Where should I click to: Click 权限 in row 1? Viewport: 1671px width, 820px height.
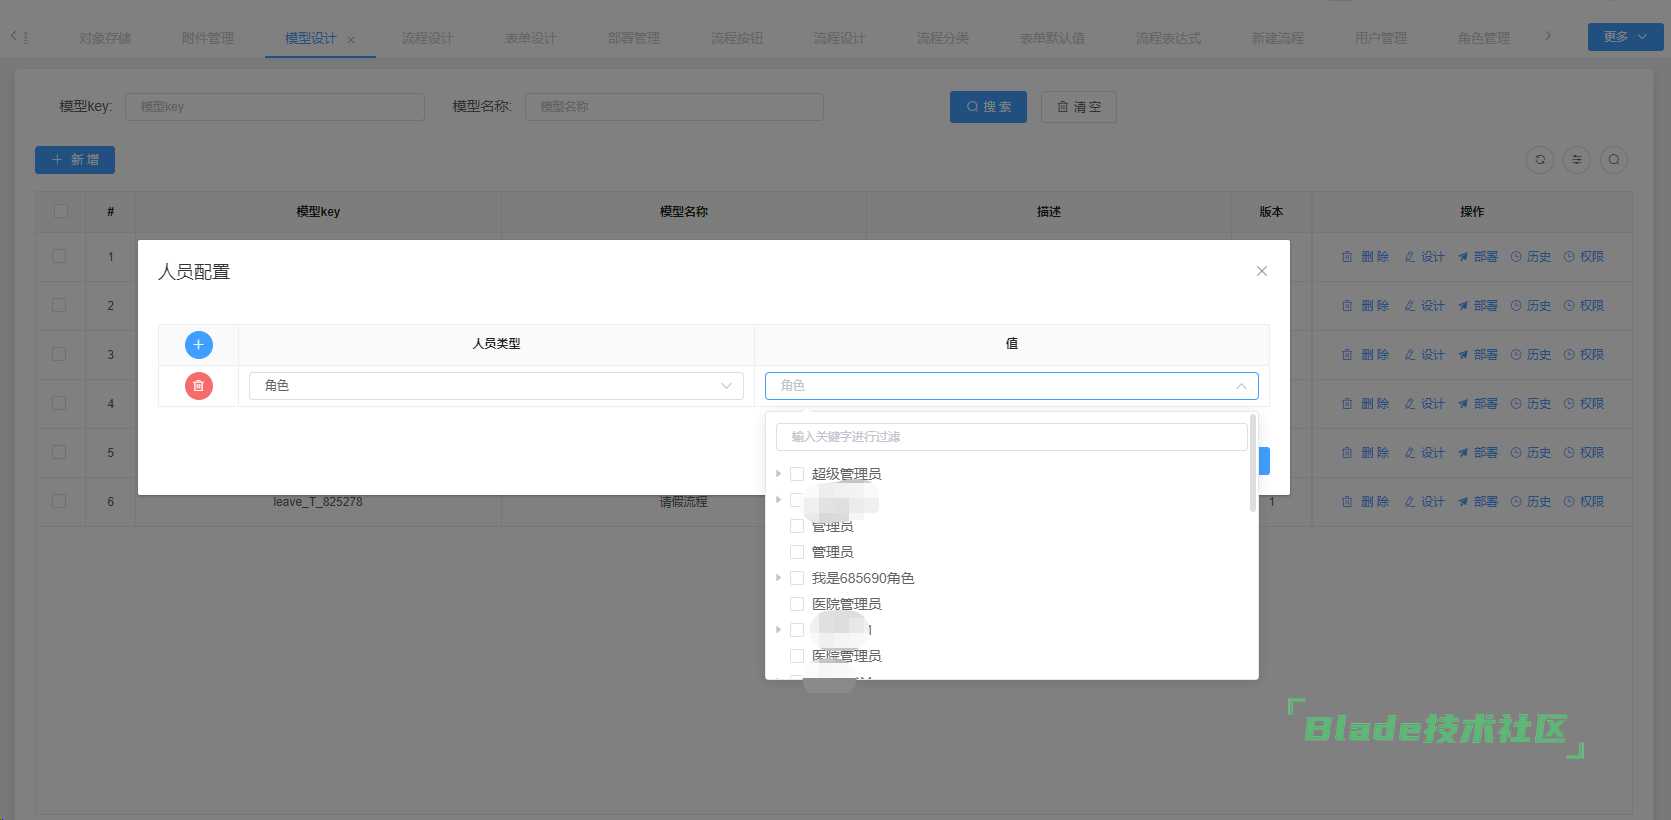(1583, 257)
